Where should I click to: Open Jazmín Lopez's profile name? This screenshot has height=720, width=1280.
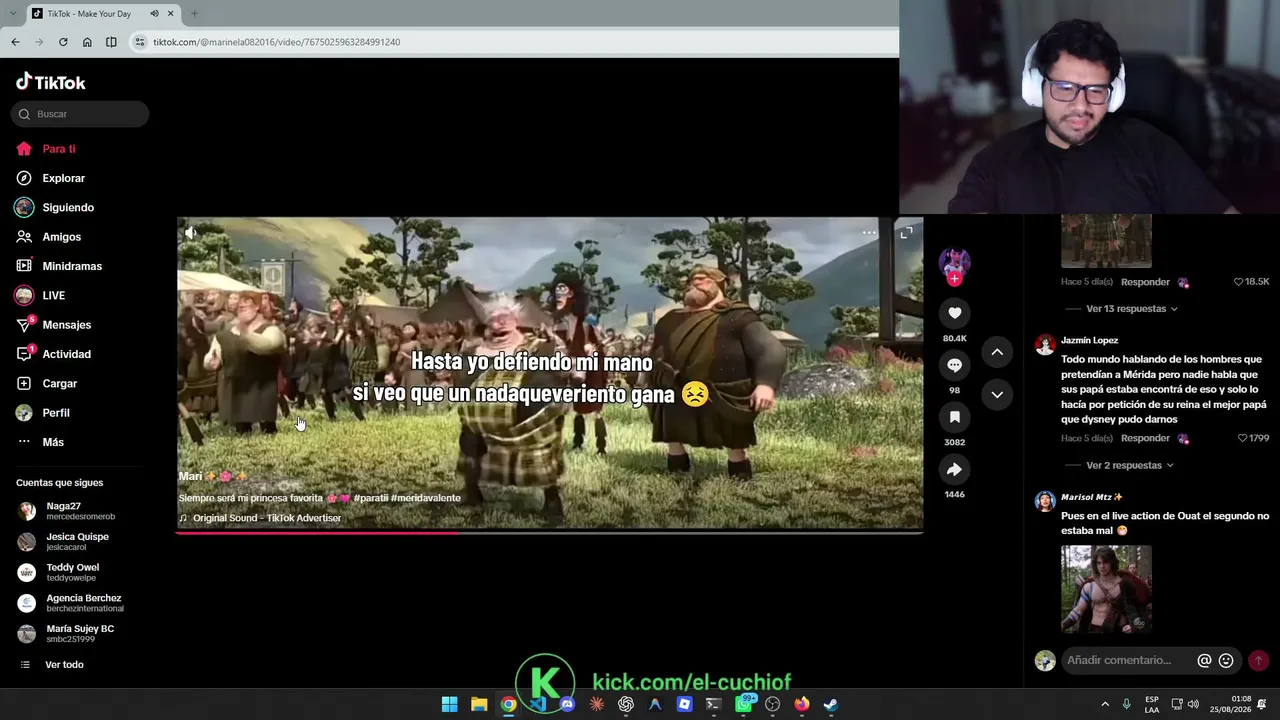pos(1090,340)
